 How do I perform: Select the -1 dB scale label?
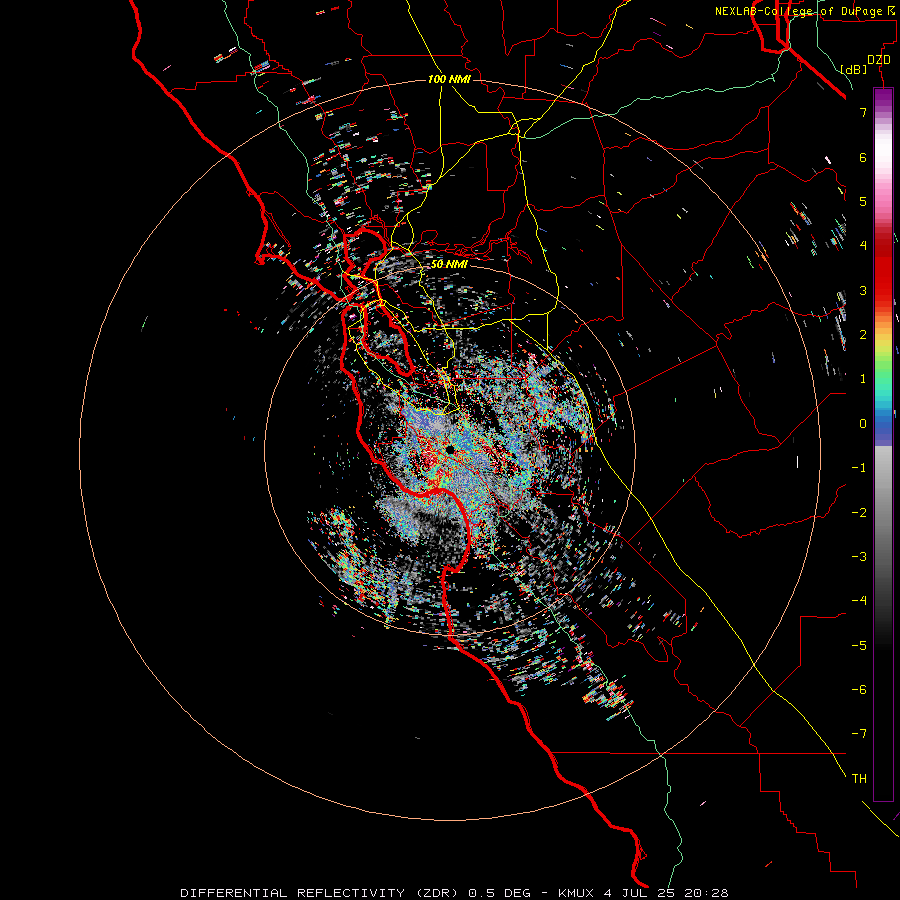tap(859, 468)
